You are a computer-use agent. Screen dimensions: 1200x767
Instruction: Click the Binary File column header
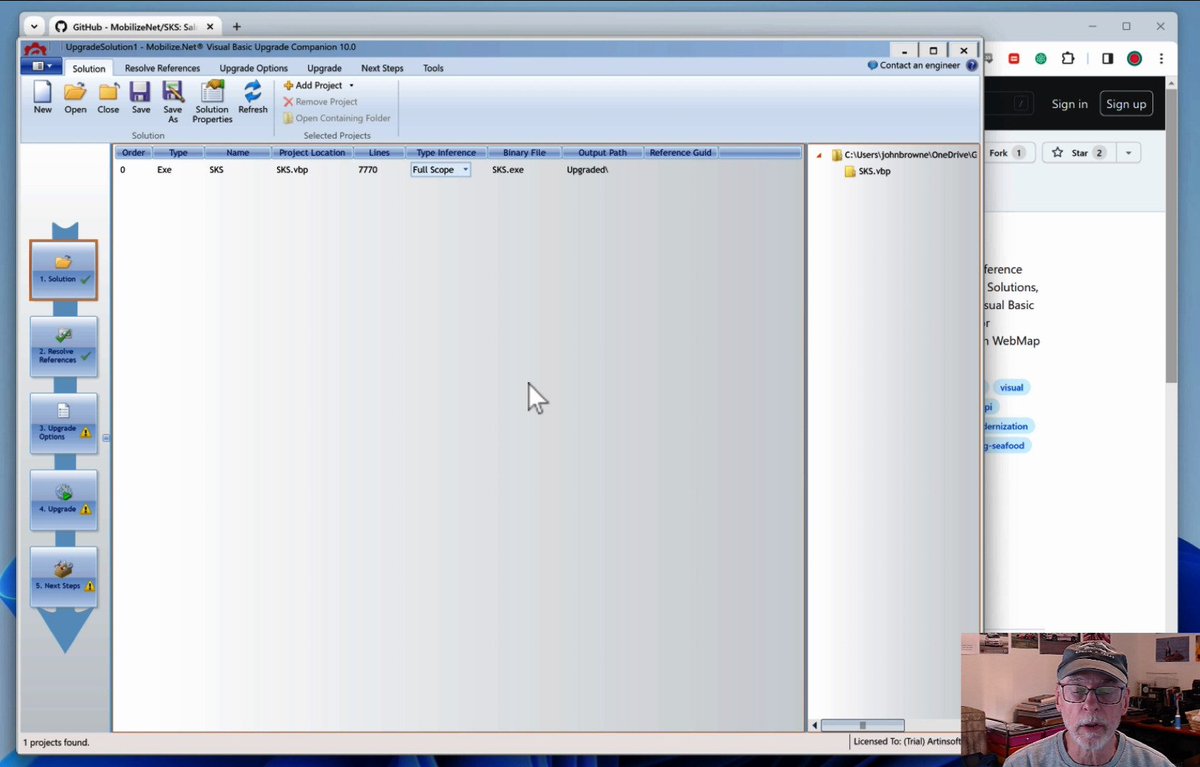point(524,153)
